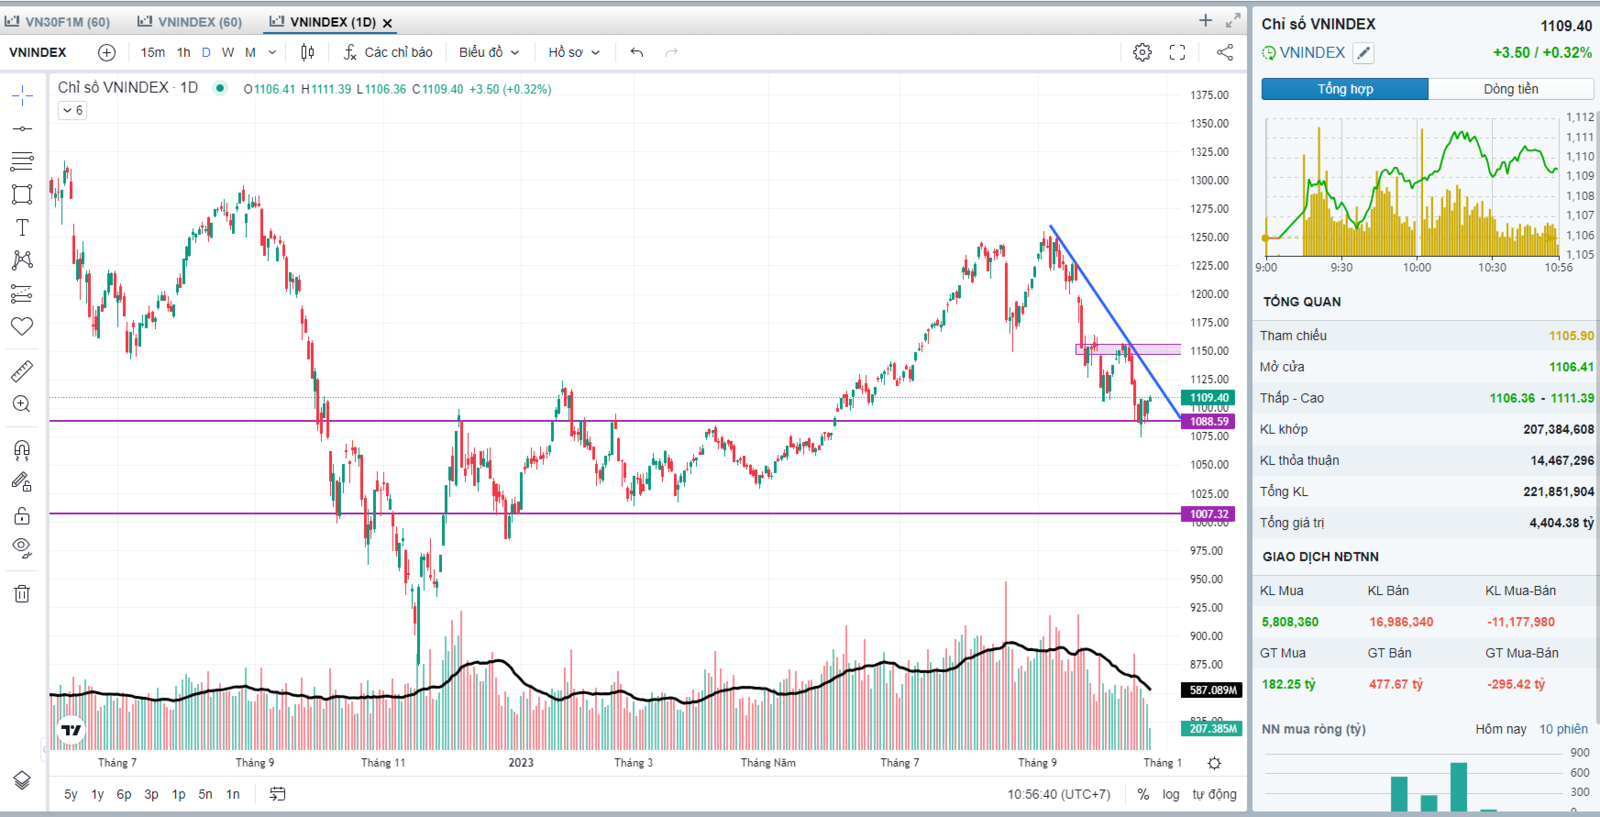Enter fullscreen mode for the chart
The height and width of the screenshot is (817, 1600).
[x=1177, y=52]
